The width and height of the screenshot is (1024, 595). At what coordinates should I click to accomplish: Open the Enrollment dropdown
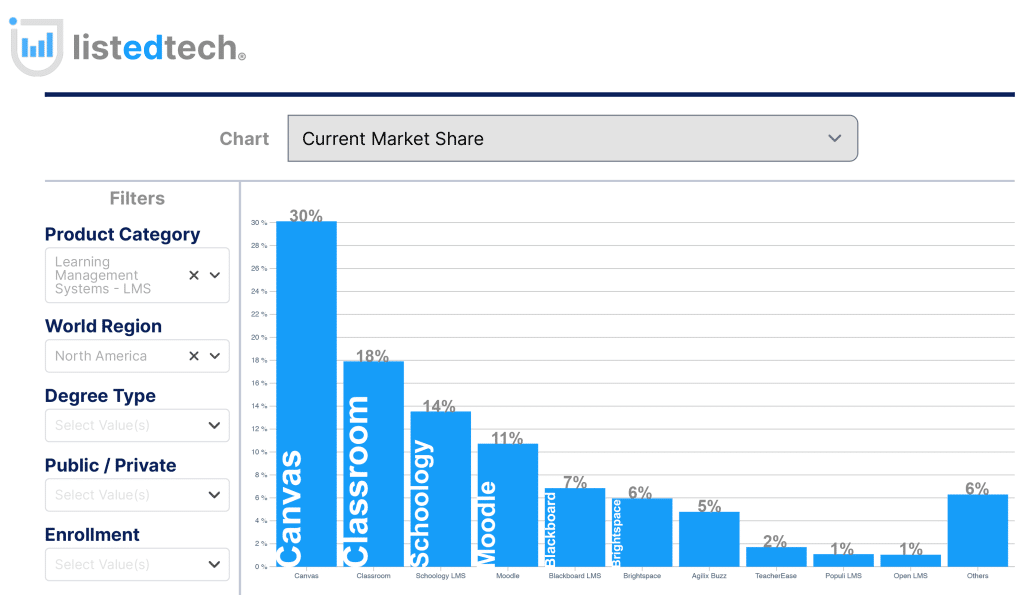(137, 564)
